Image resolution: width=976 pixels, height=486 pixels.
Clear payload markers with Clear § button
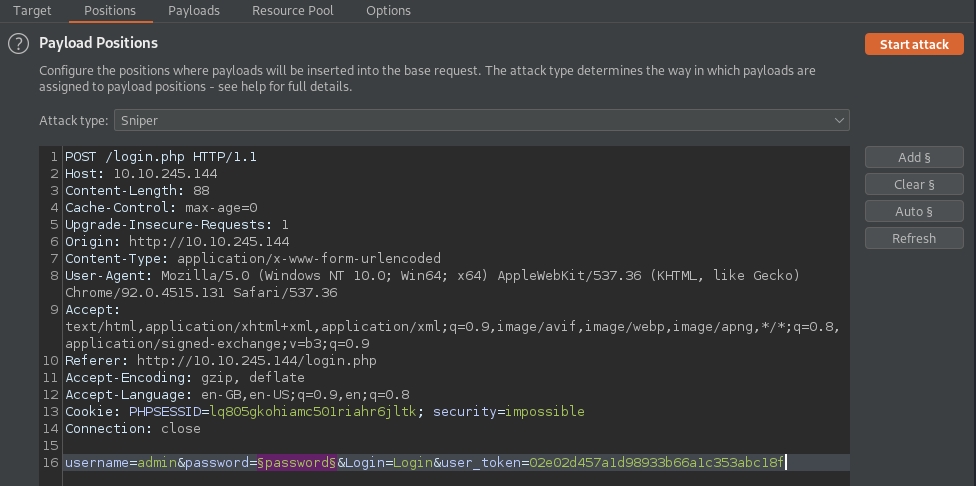point(914,184)
